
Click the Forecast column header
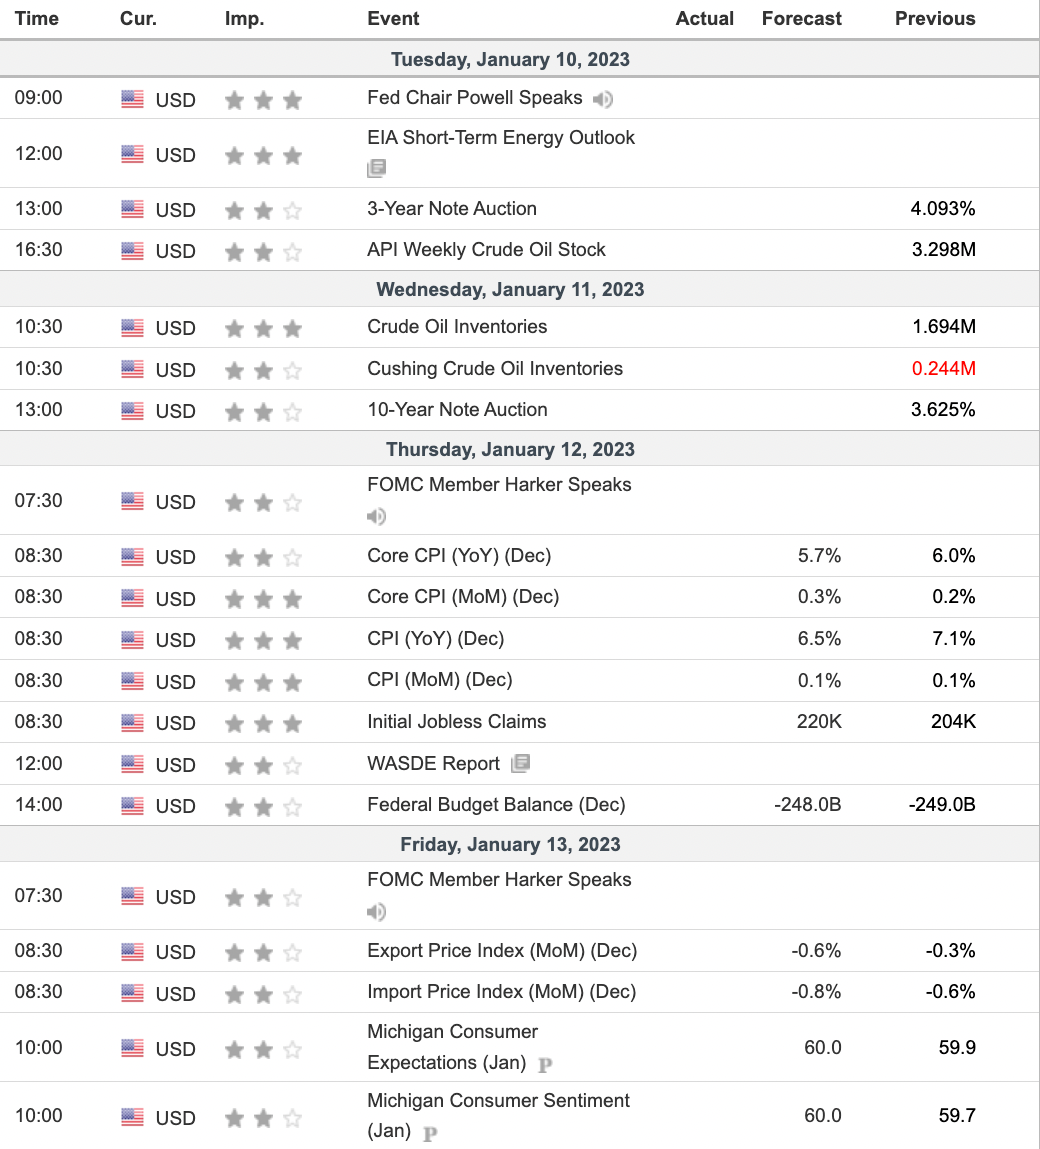pos(801,18)
